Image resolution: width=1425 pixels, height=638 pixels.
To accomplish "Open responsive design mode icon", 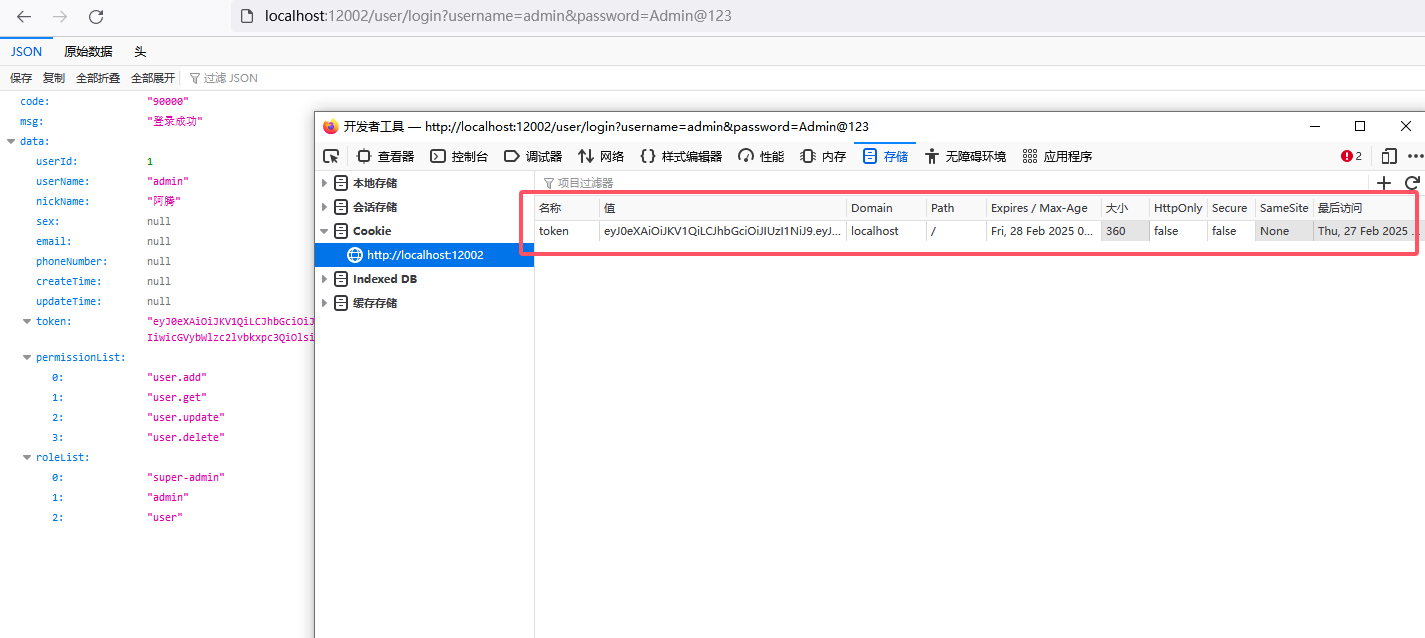I will point(1389,156).
